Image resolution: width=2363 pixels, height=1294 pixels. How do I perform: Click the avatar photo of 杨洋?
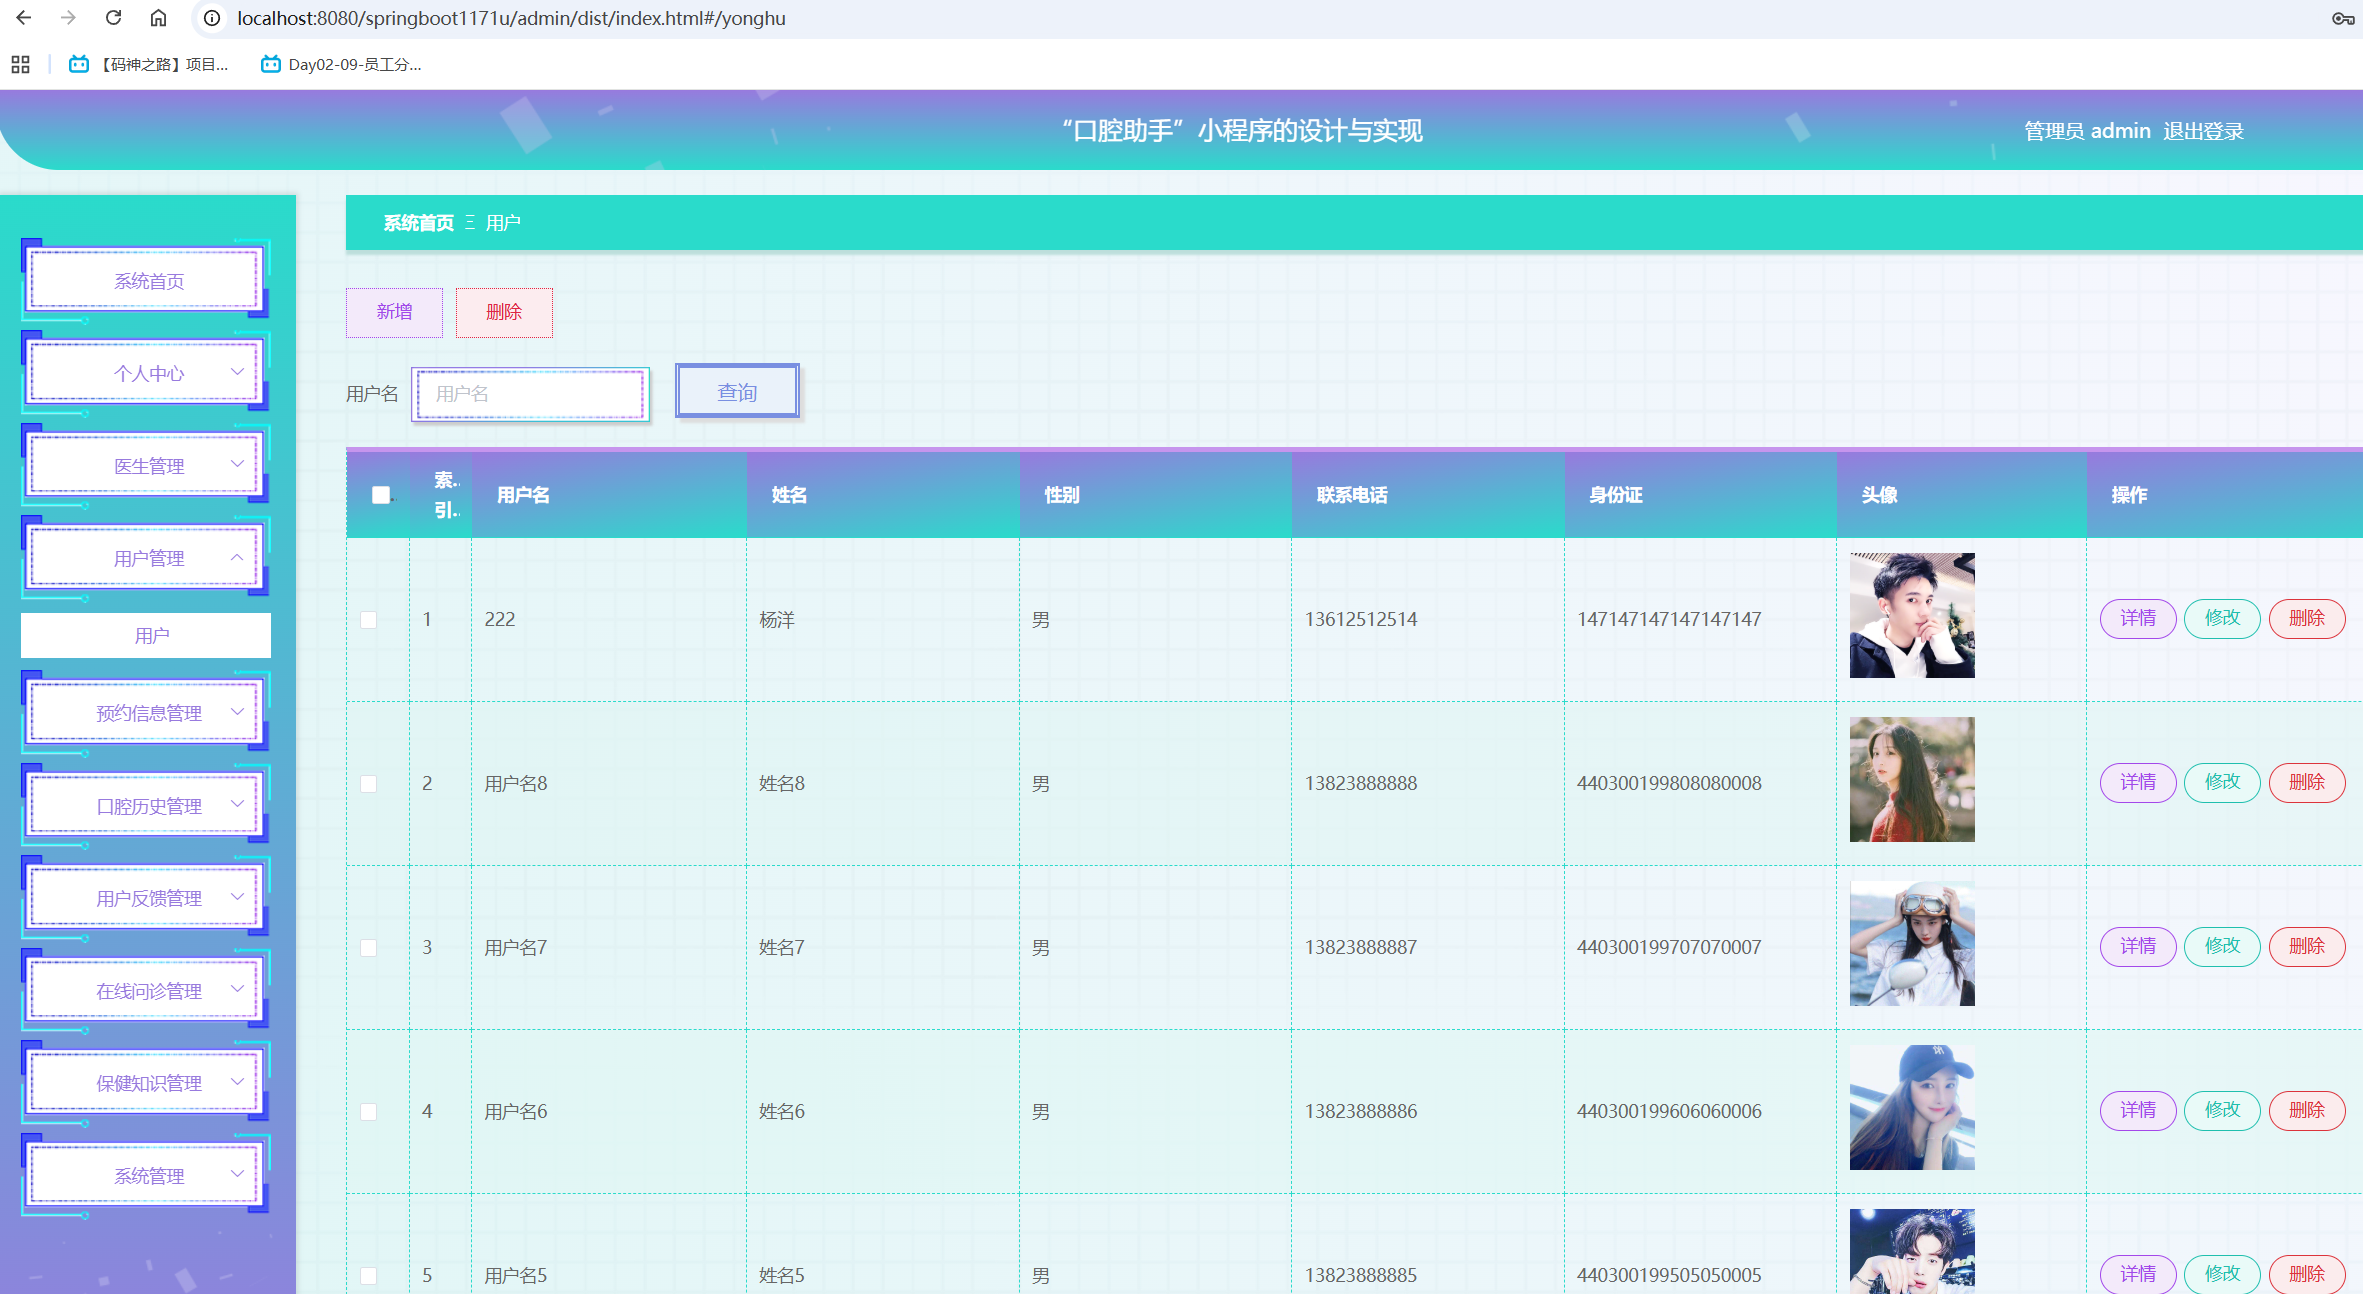pyautogui.click(x=1911, y=615)
